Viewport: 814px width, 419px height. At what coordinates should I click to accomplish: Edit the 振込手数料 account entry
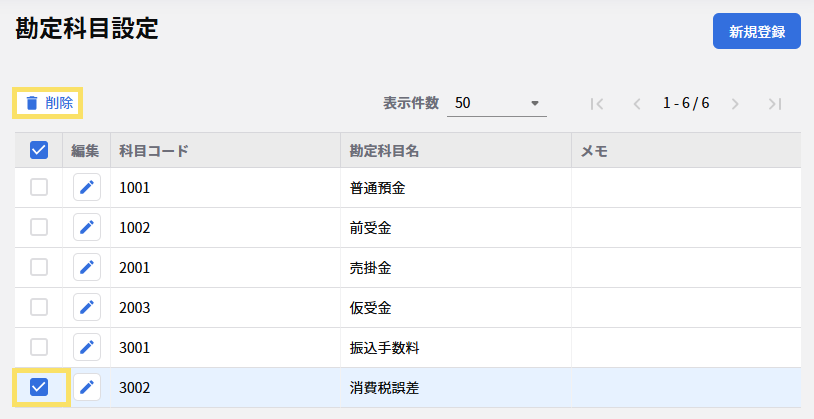click(x=87, y=347)
